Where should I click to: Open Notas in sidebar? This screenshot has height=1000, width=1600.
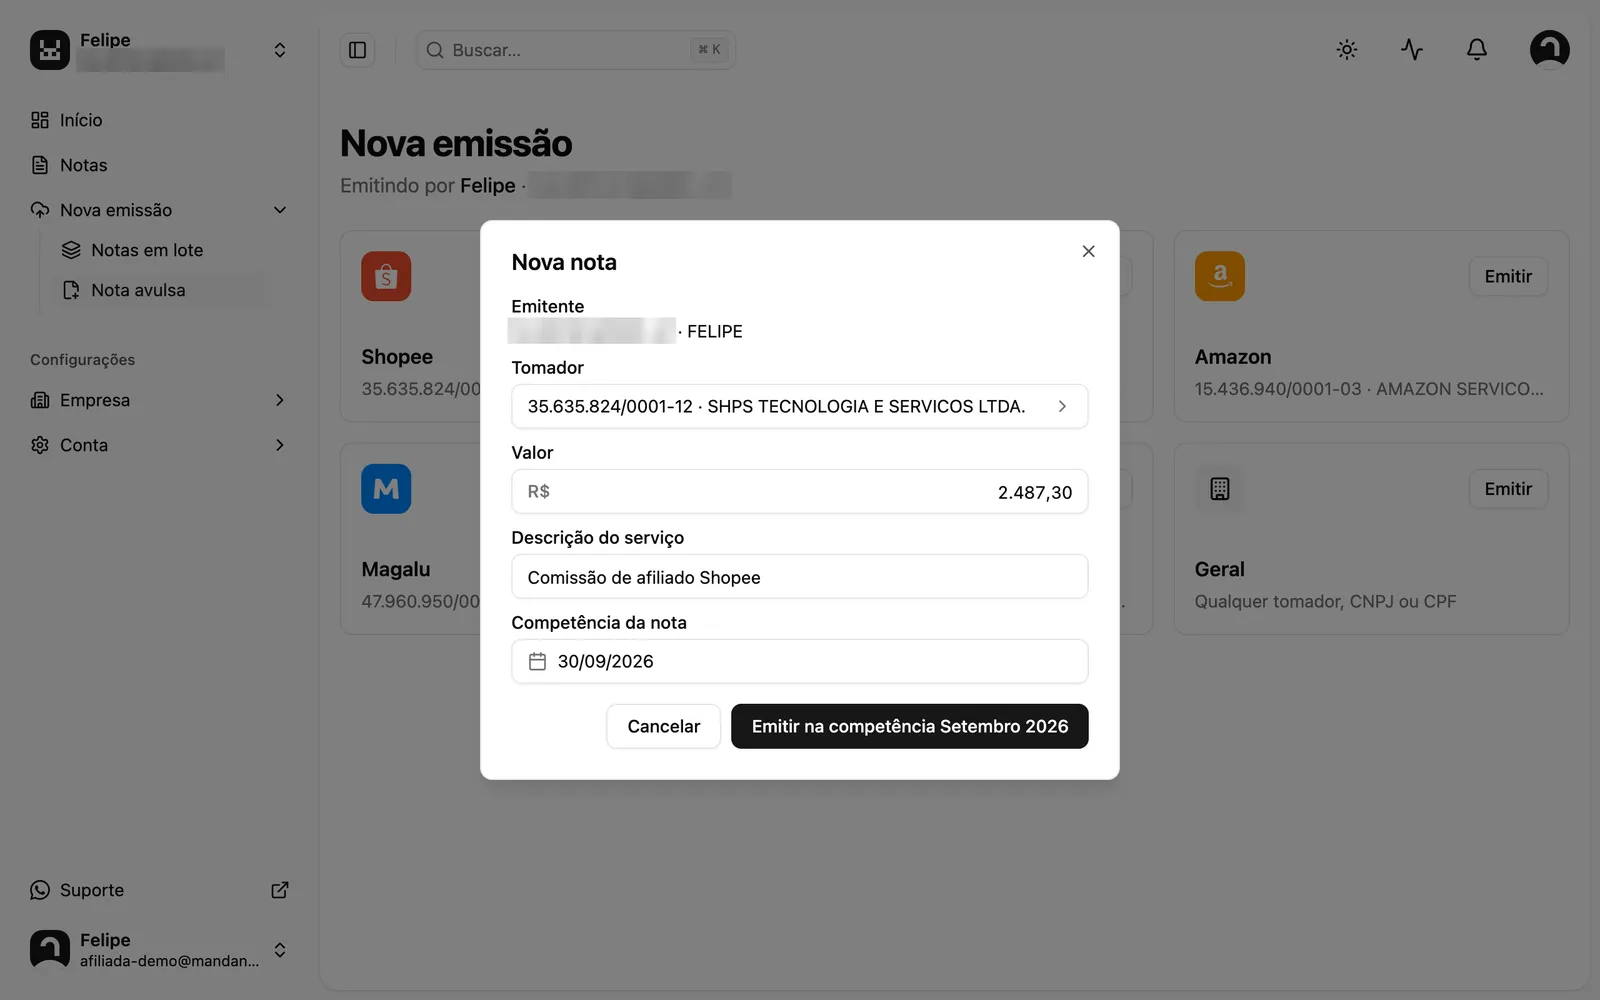[x=160, y=165]
